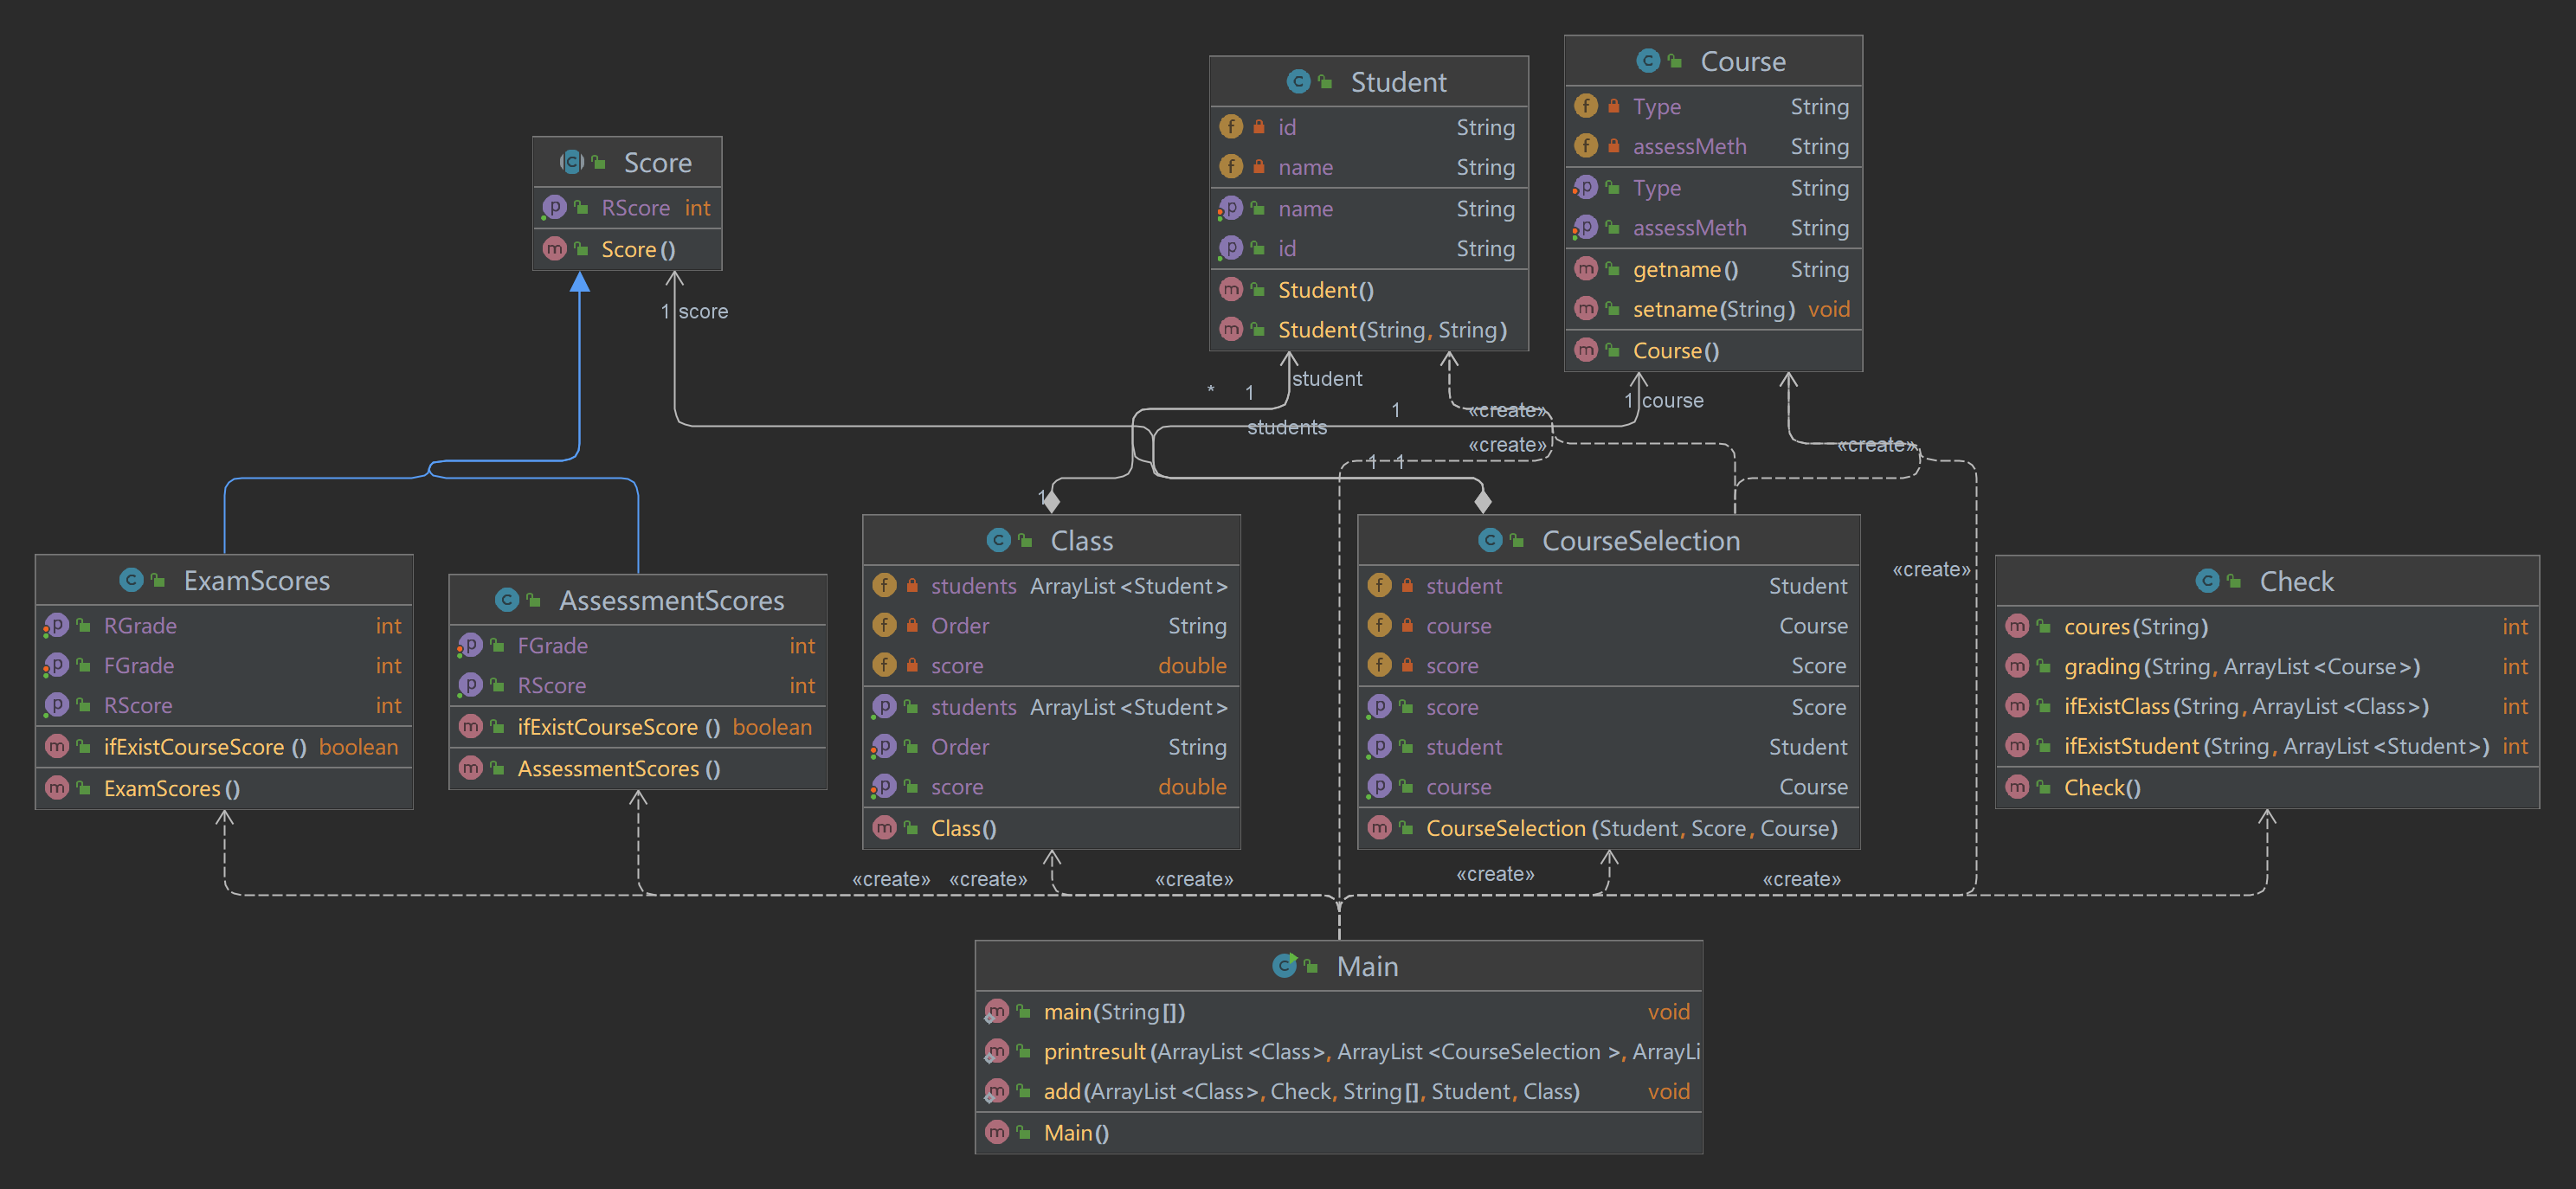Click the method icon beside ExamScores() constructor
Screen dimensions: 2576x1189
[57, 788]
